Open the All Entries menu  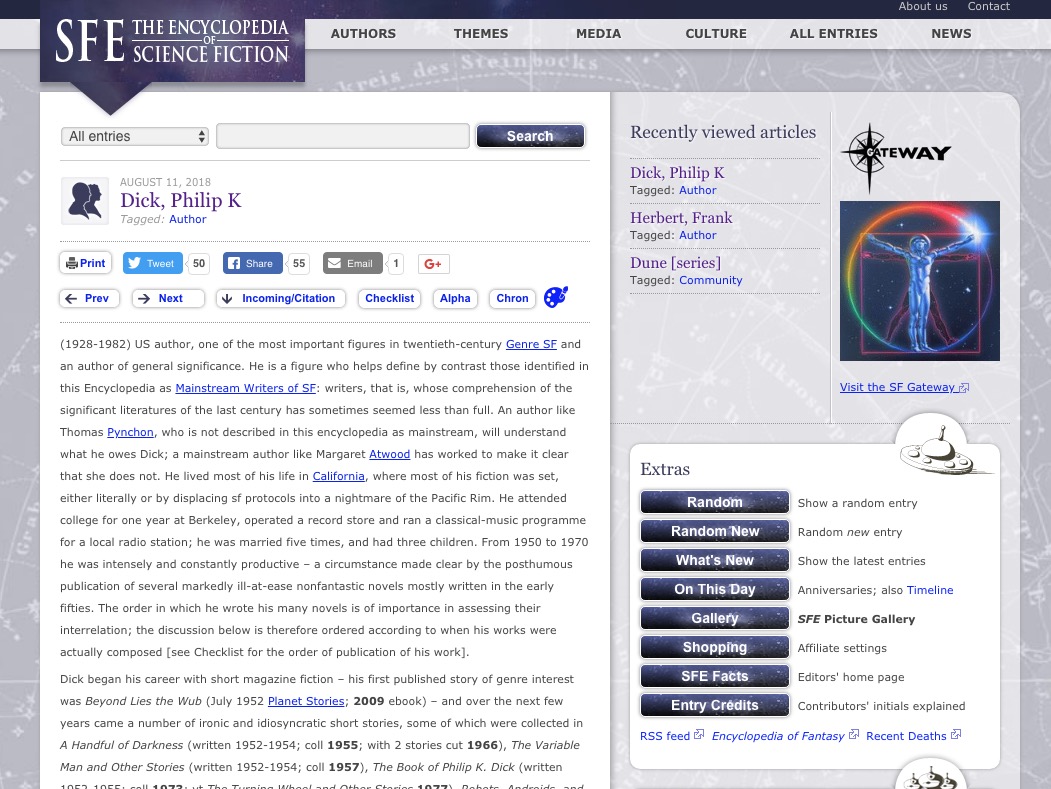[833, 34]
